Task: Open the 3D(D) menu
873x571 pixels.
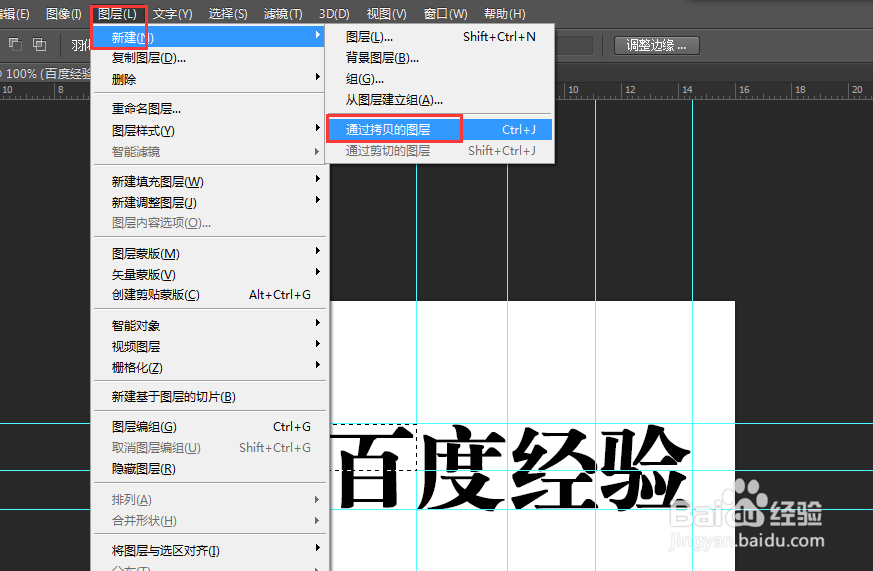Action: pyautogui.click(x=334, y=14)
